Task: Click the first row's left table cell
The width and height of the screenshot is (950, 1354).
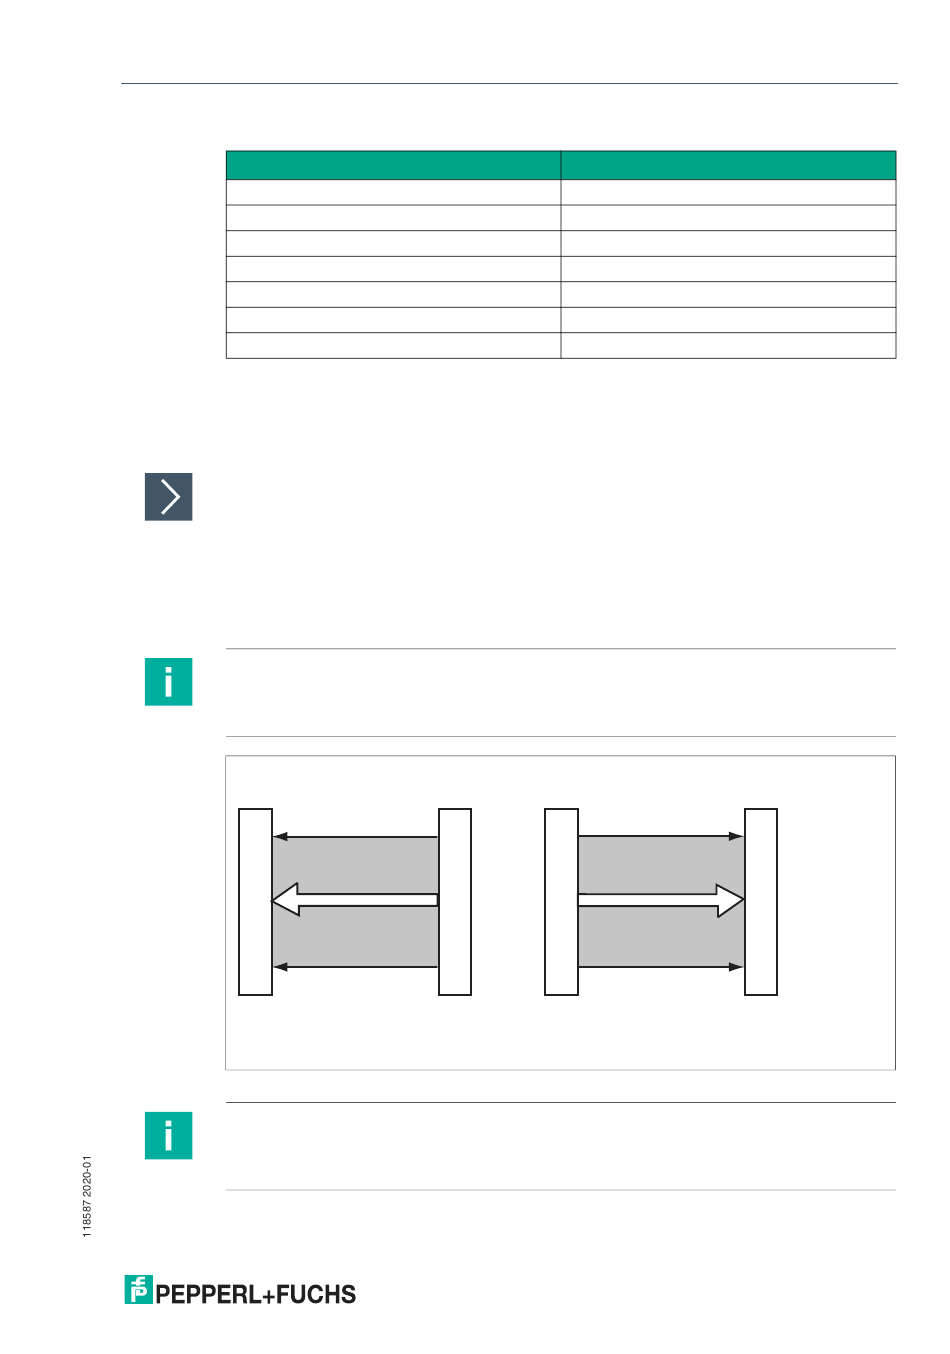Action: [x=393, y=192]
